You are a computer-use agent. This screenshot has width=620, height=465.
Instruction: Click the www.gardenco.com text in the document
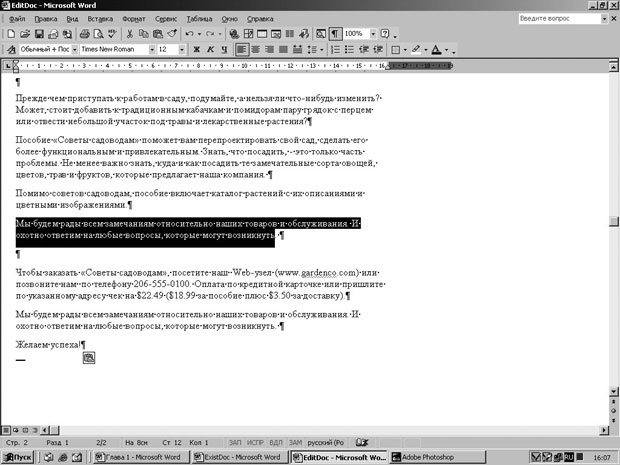(x=317, y=273)
